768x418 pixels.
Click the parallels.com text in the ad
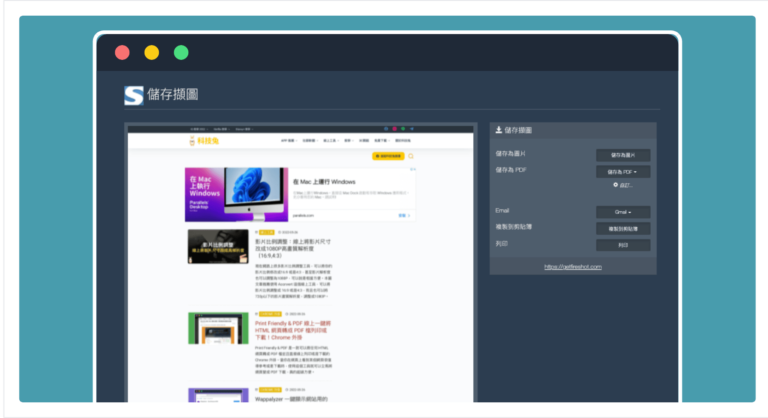pos(303,216)
